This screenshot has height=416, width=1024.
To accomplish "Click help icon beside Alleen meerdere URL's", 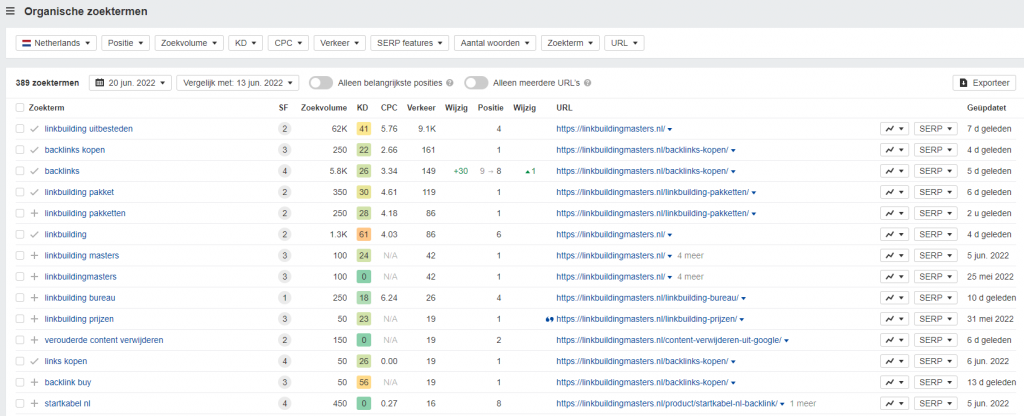I will pos(587,83).
